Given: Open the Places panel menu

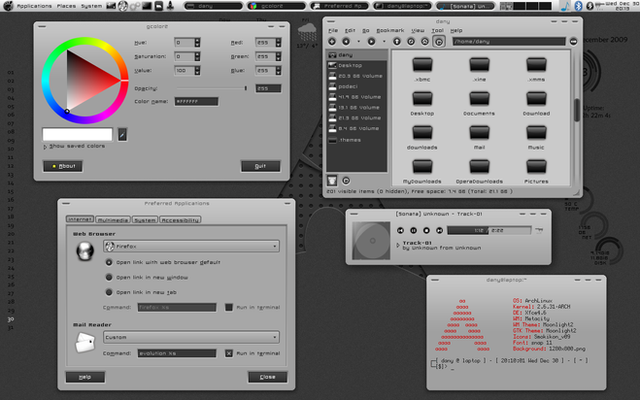Looking at the screenshot, I should pyautogui.click(x=66, y=6).
